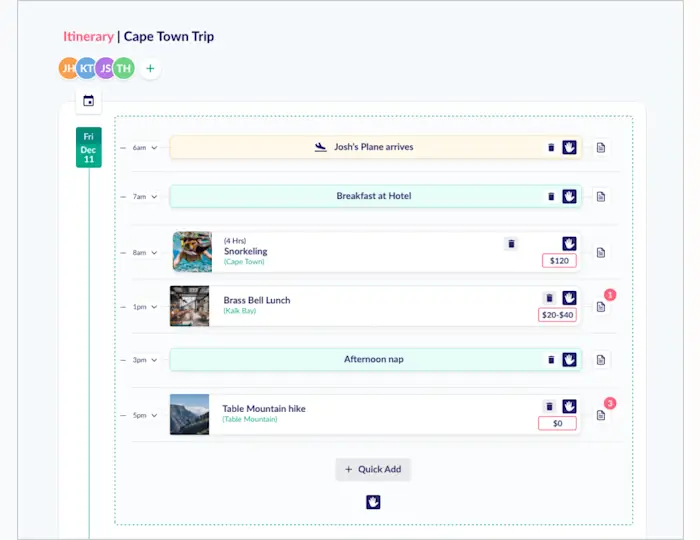This screenshot has width=700, height=540.
Task: Open the 3pm time dropdown
Action: tap(145, 360)
